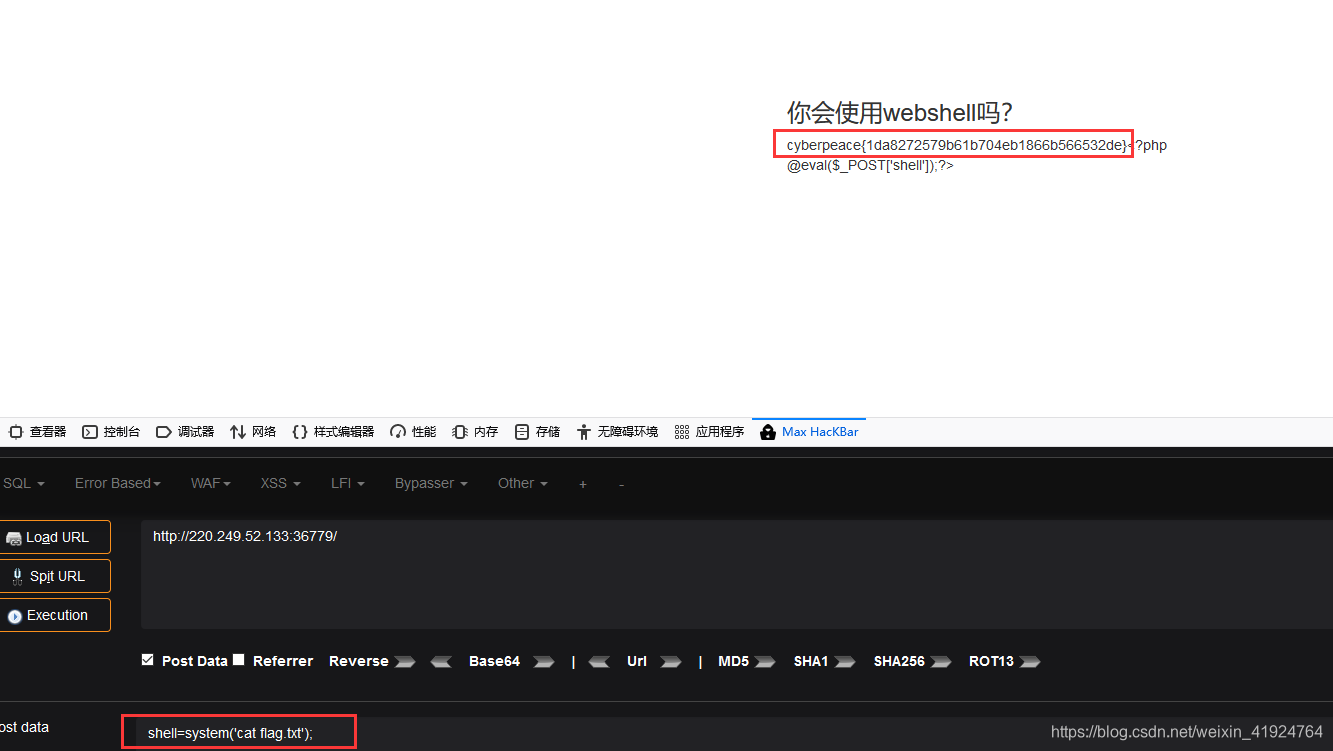Viewport: 1333px width, 751px height.
Task: Open the Application (应用程序) tab
Action: (x=709, y=432)
